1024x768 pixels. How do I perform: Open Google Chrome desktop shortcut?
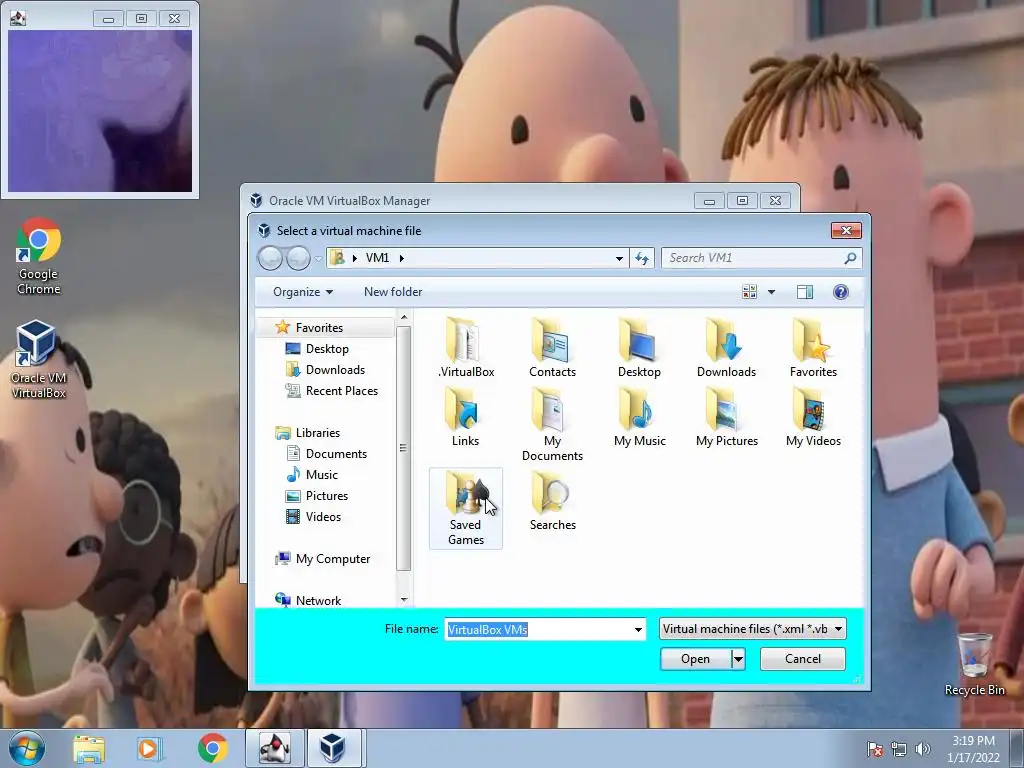pos(38,256)
